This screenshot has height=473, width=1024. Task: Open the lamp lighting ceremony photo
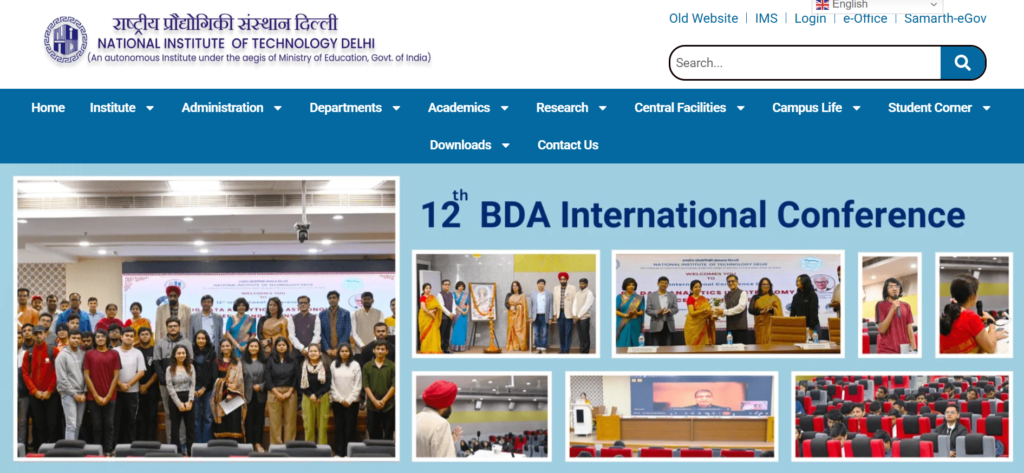[x=506, y=304]
